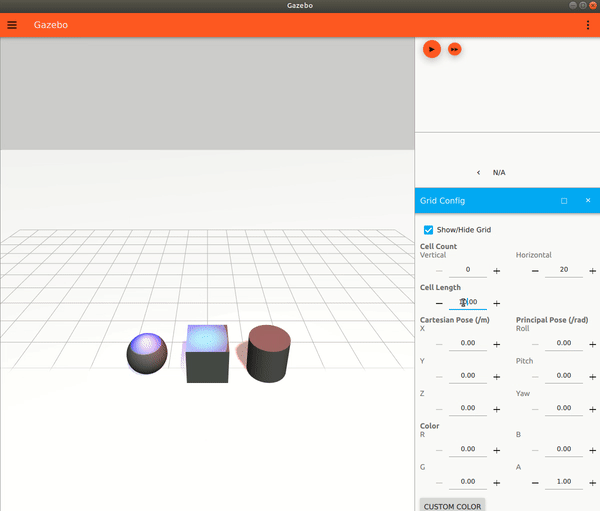Decrease Pitch value with minus

tap(535, 377)
